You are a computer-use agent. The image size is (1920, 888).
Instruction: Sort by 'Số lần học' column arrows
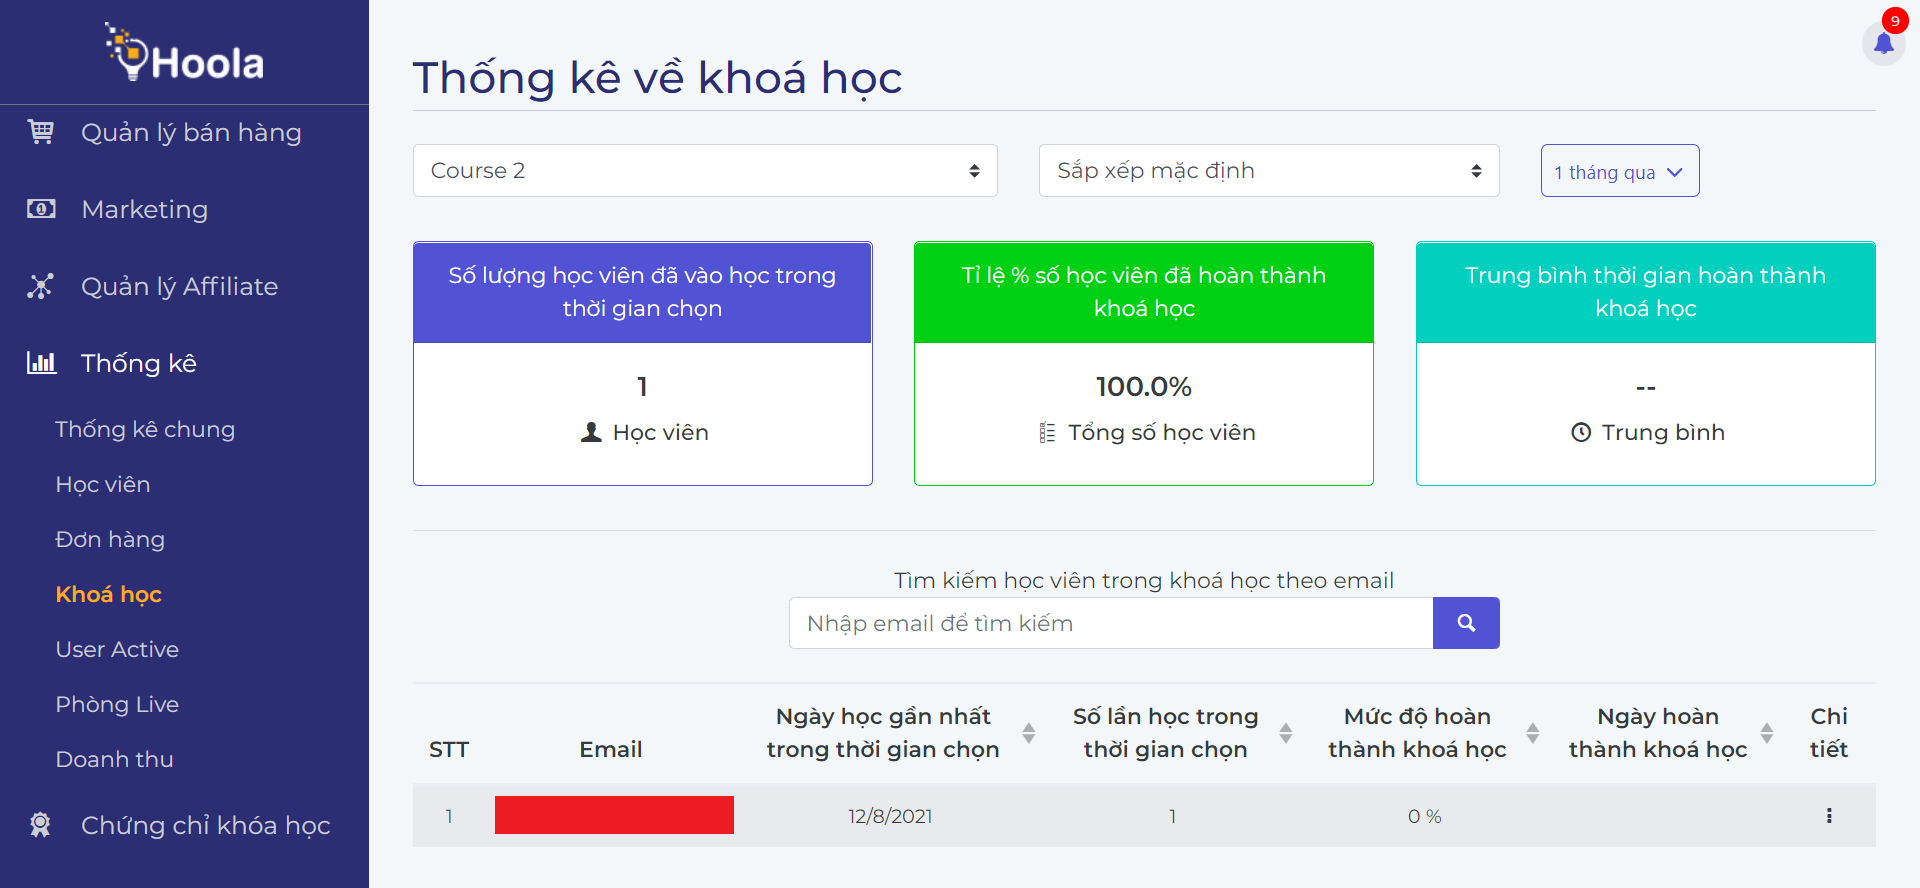(1285, 733)
